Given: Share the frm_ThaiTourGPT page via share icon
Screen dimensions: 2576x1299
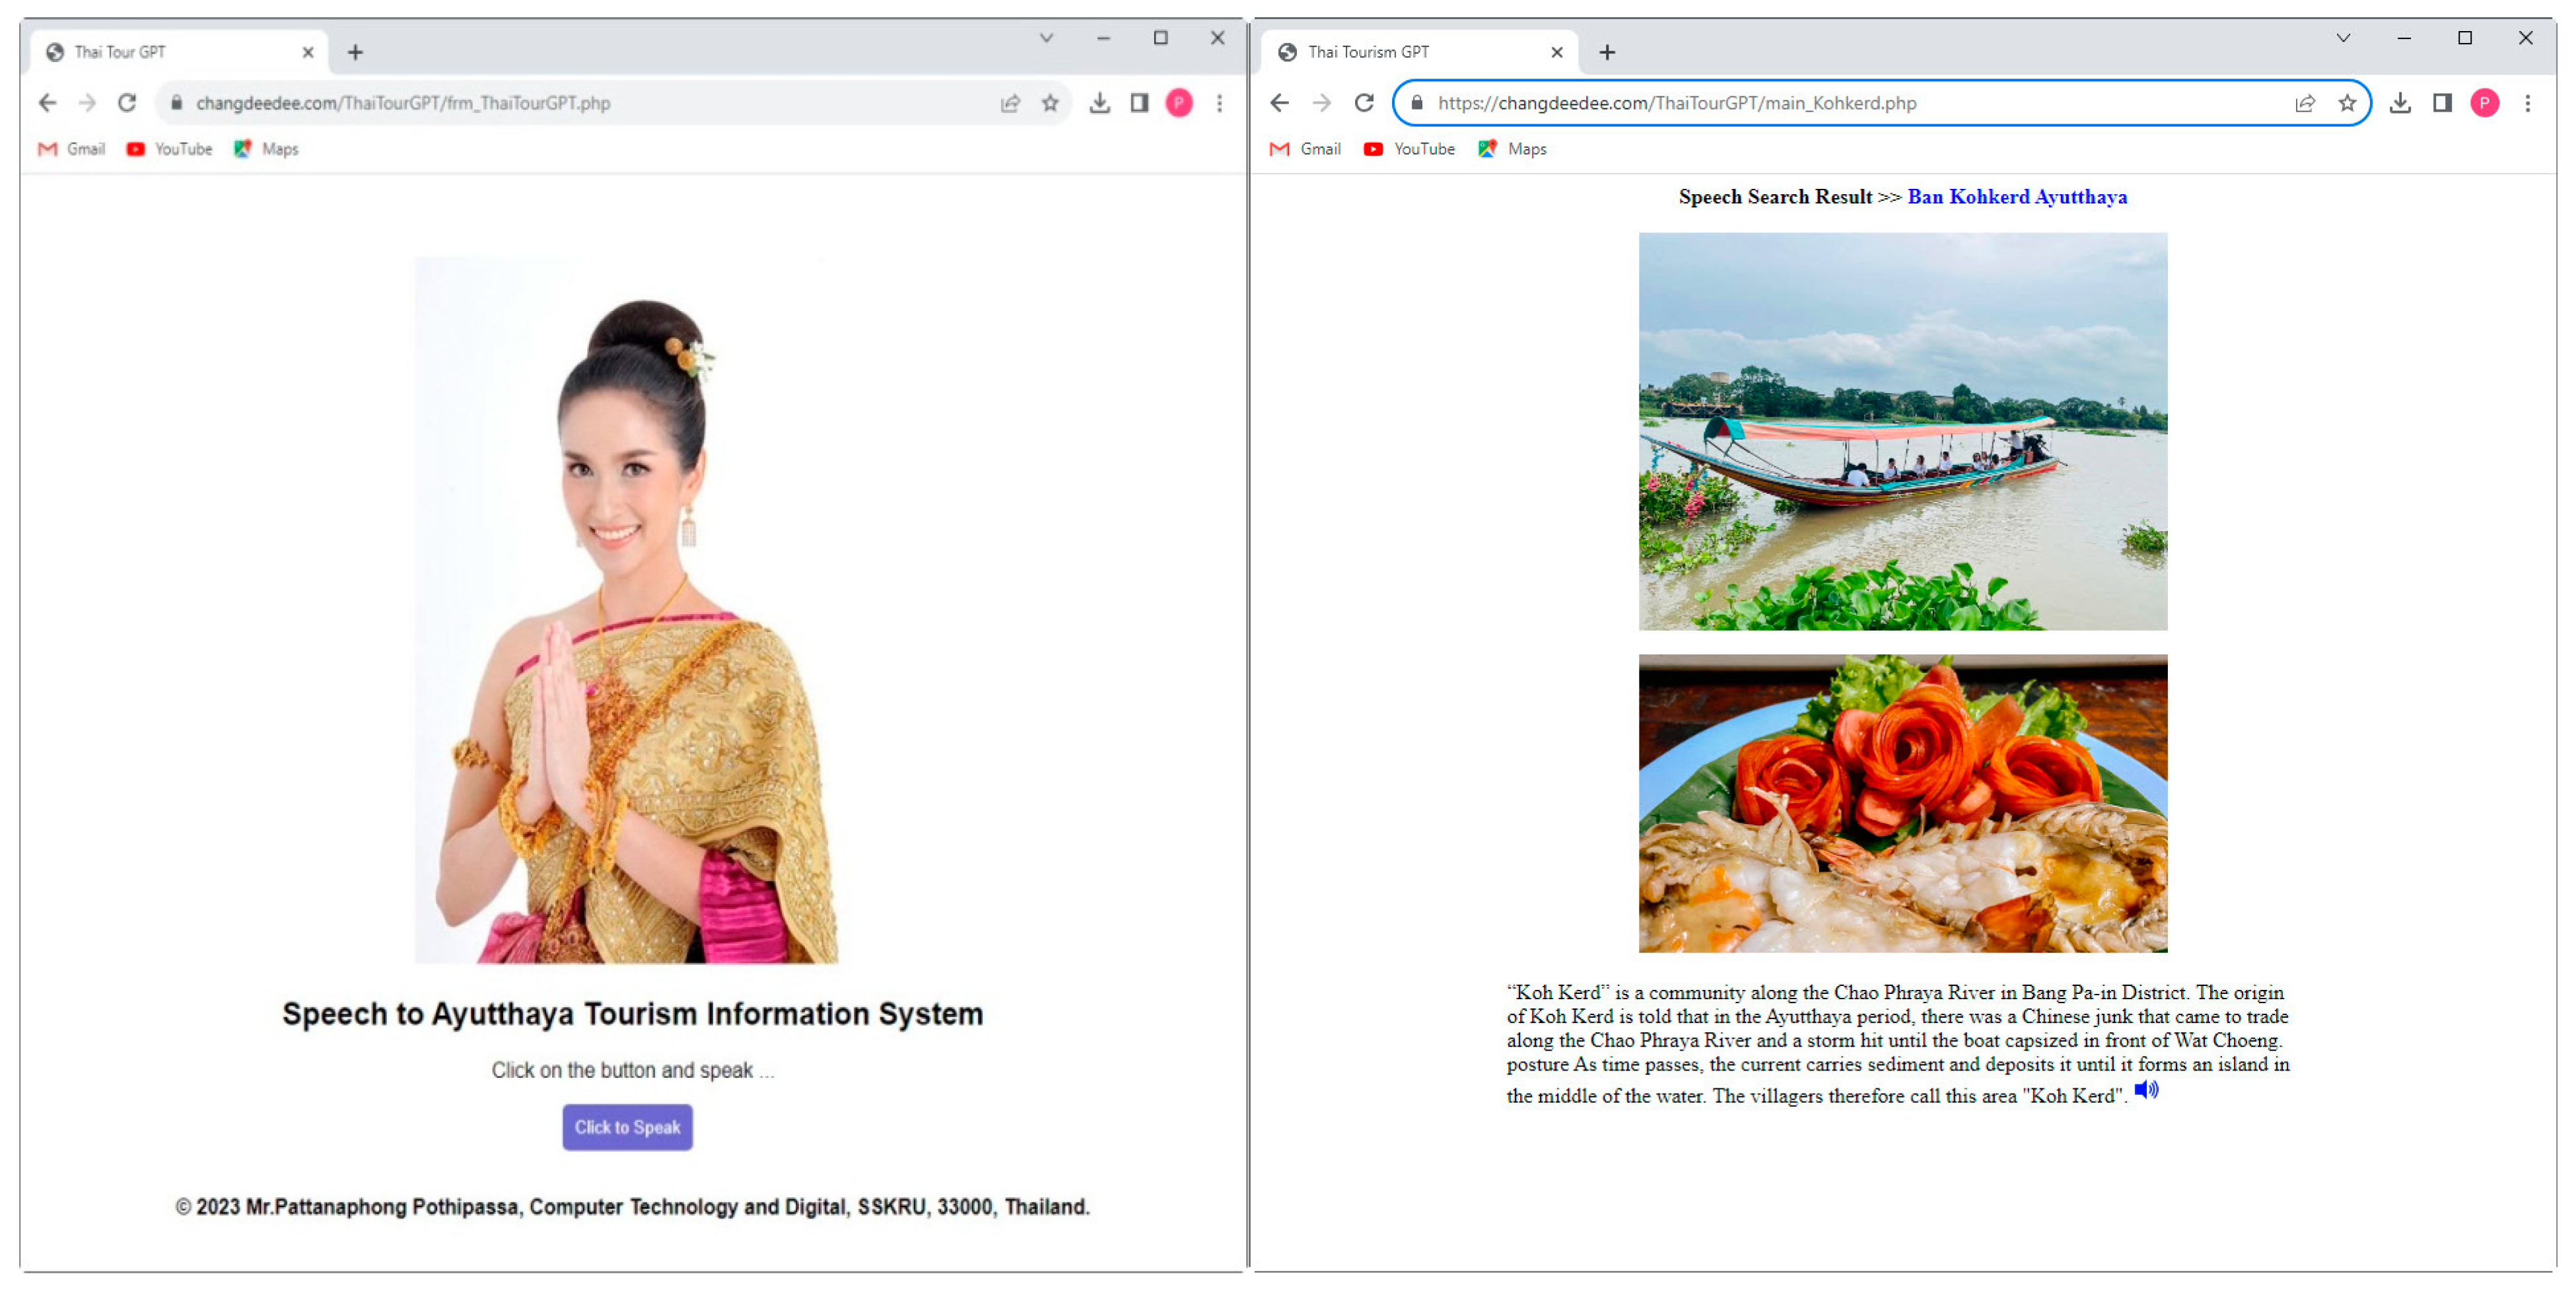Looking at the screenshot, I should tap(1010, 103).
